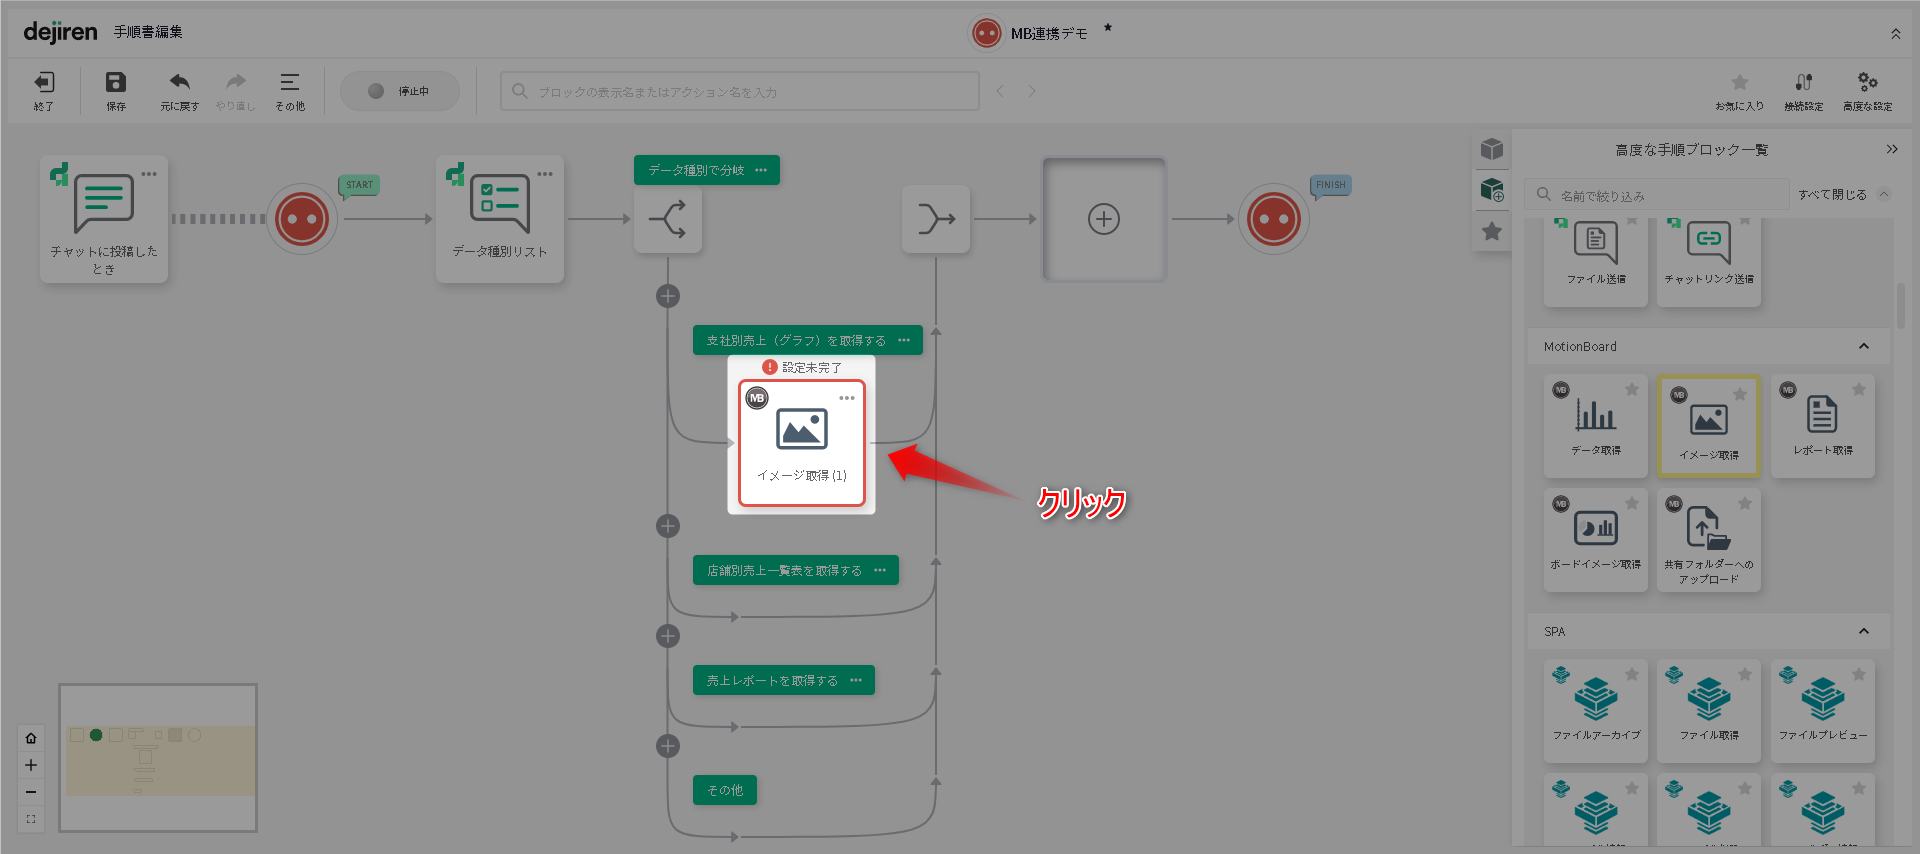1920x854 pixels.
Task: Click the empty add-block plus placeholder
Action: 1104,219
